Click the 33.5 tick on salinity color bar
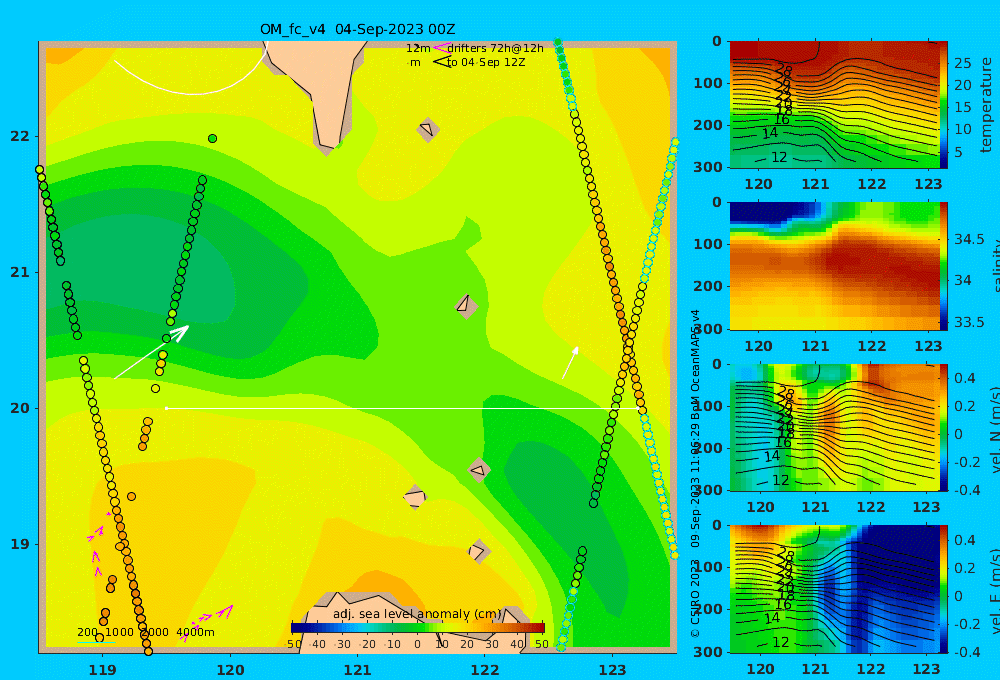The width and height of the screenshot is (1000, 680). coord(969,322)
